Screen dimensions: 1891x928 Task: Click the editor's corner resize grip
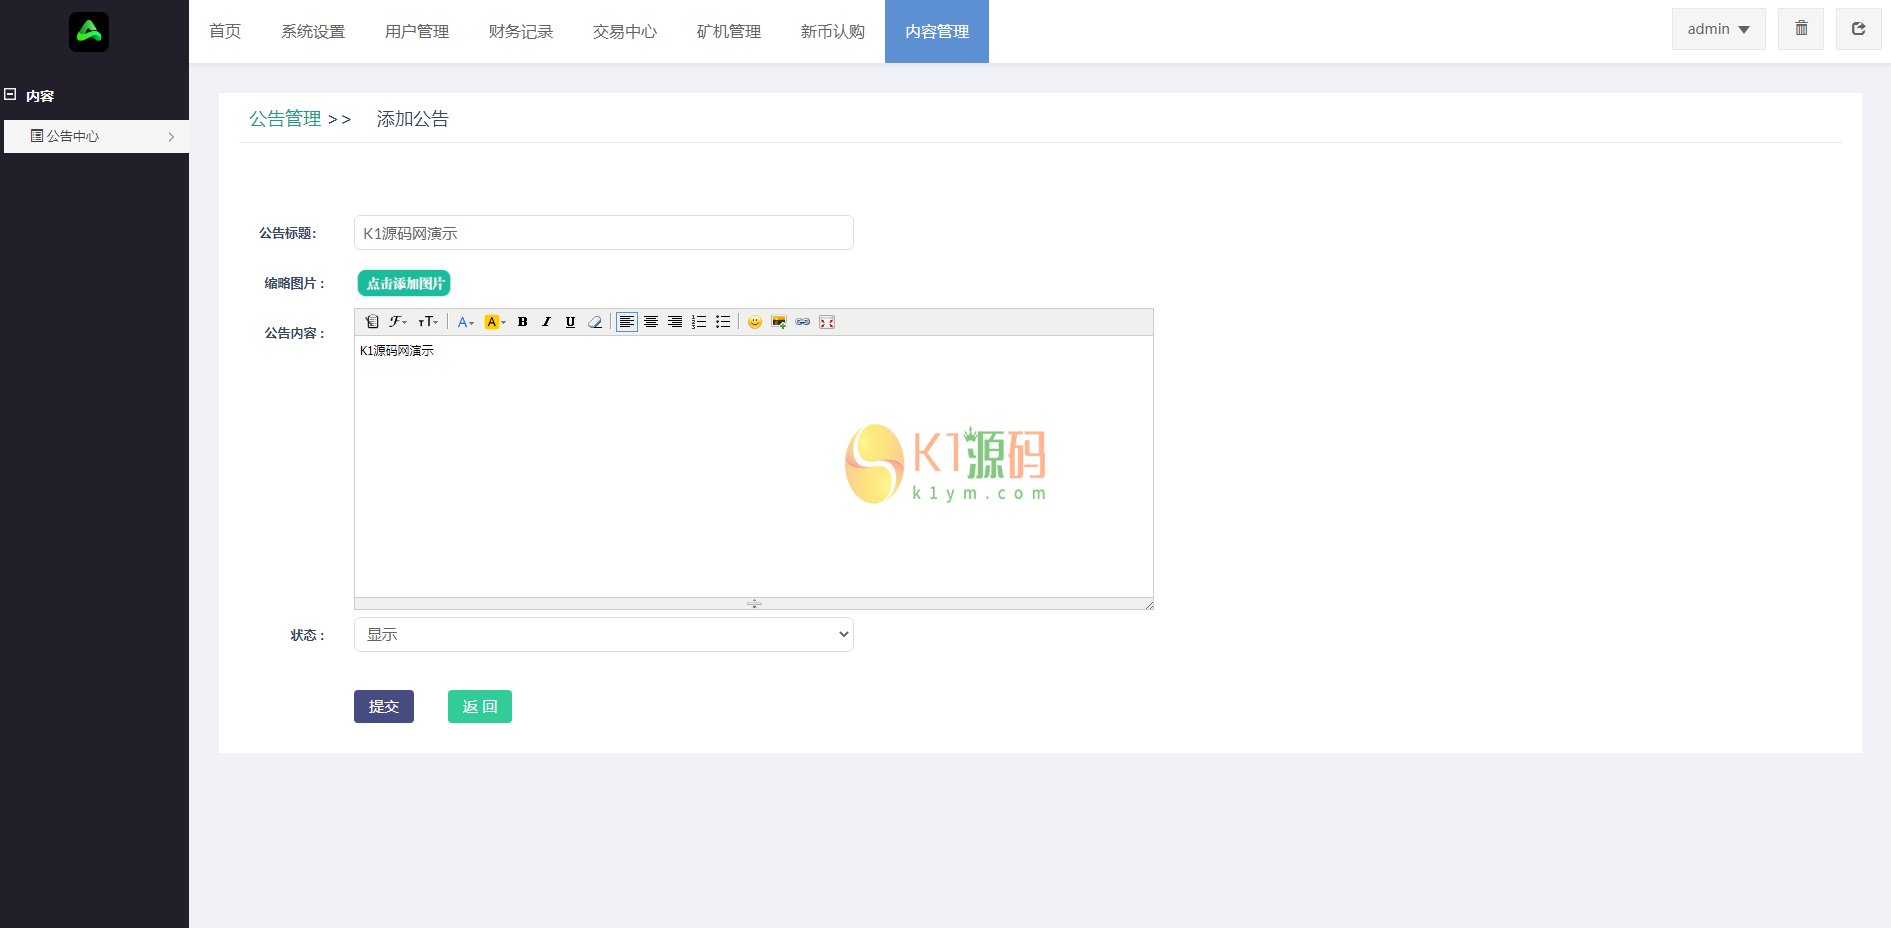1149,604
